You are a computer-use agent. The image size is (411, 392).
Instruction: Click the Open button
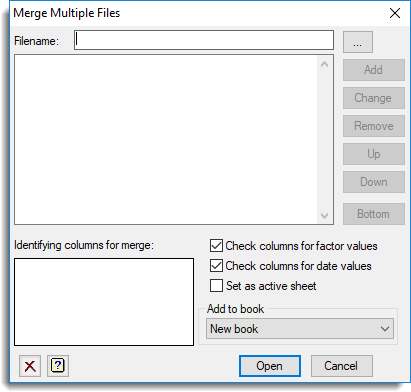tap(270, 366)
